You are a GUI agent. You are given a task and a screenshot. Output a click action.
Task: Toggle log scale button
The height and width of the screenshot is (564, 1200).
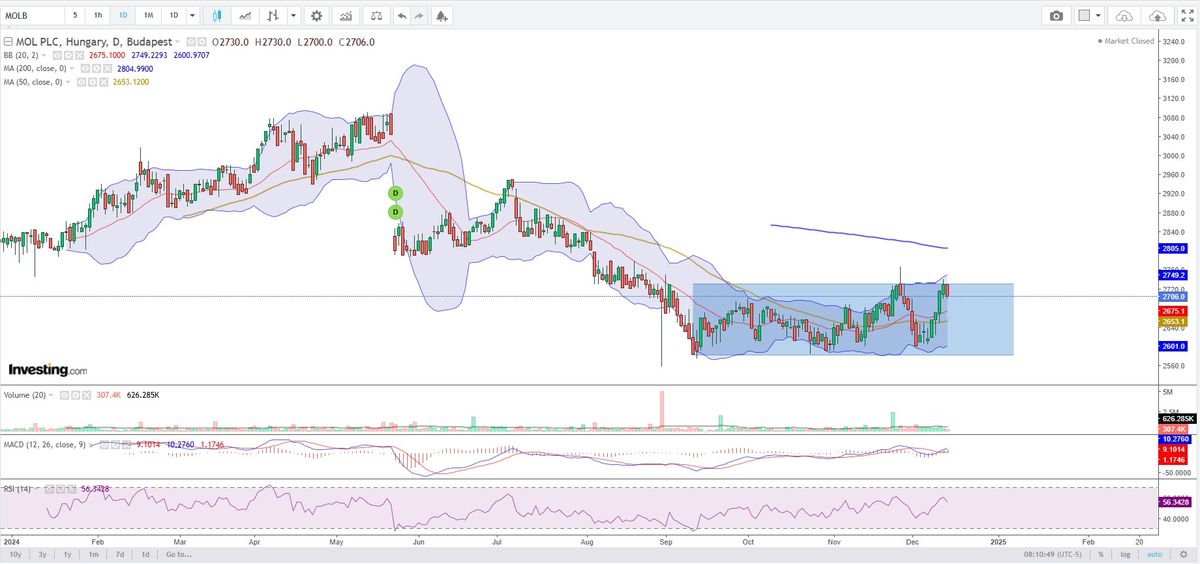(x=1125, y=554)
